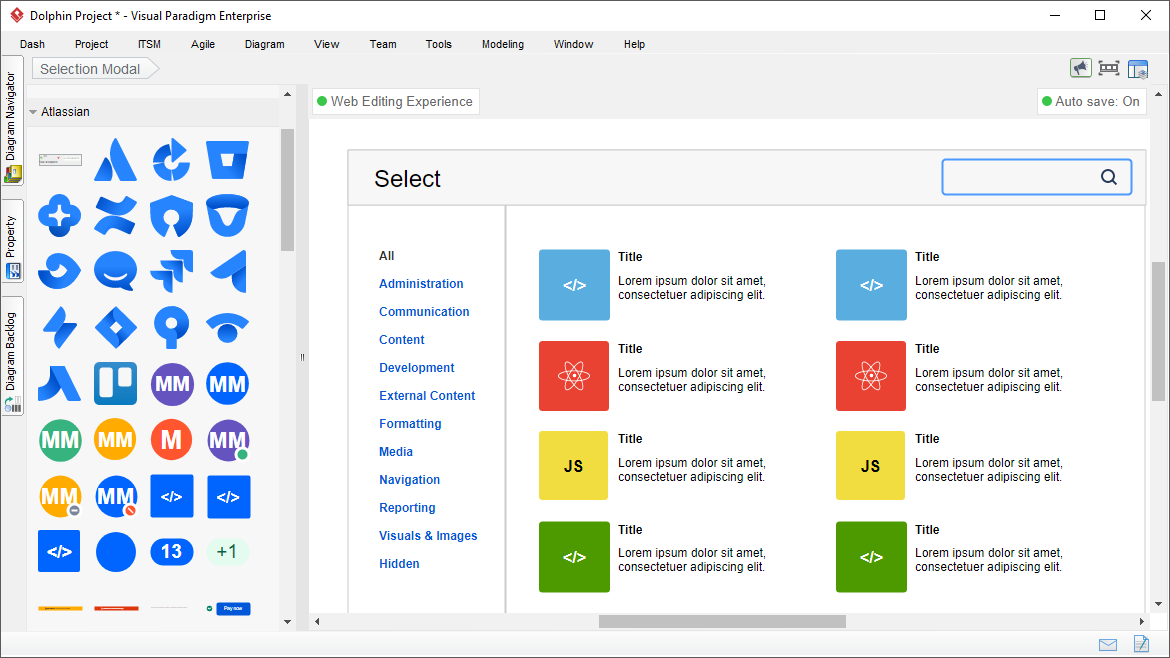Pick the 13 badge shape
The image size is (1170, 658).
tap(172, 551)
